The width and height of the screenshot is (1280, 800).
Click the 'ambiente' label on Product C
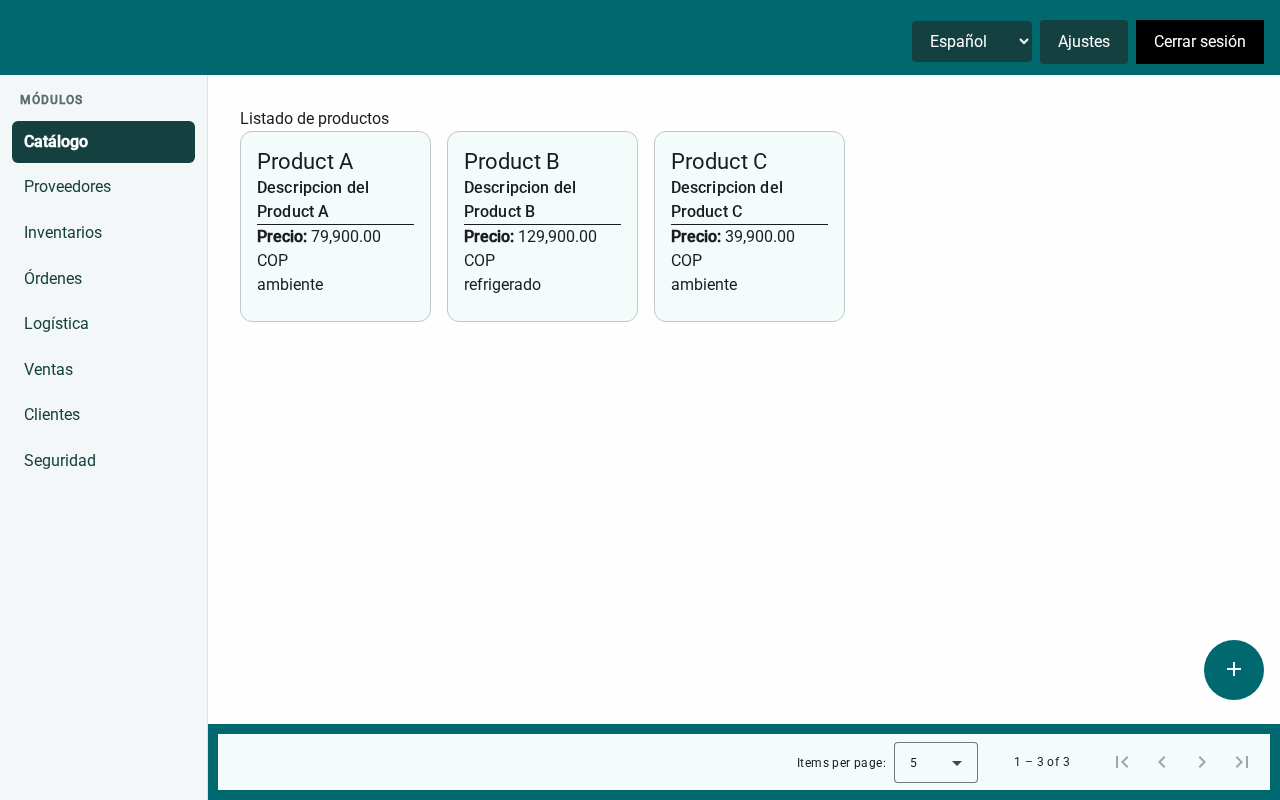(x=704, y=285)
